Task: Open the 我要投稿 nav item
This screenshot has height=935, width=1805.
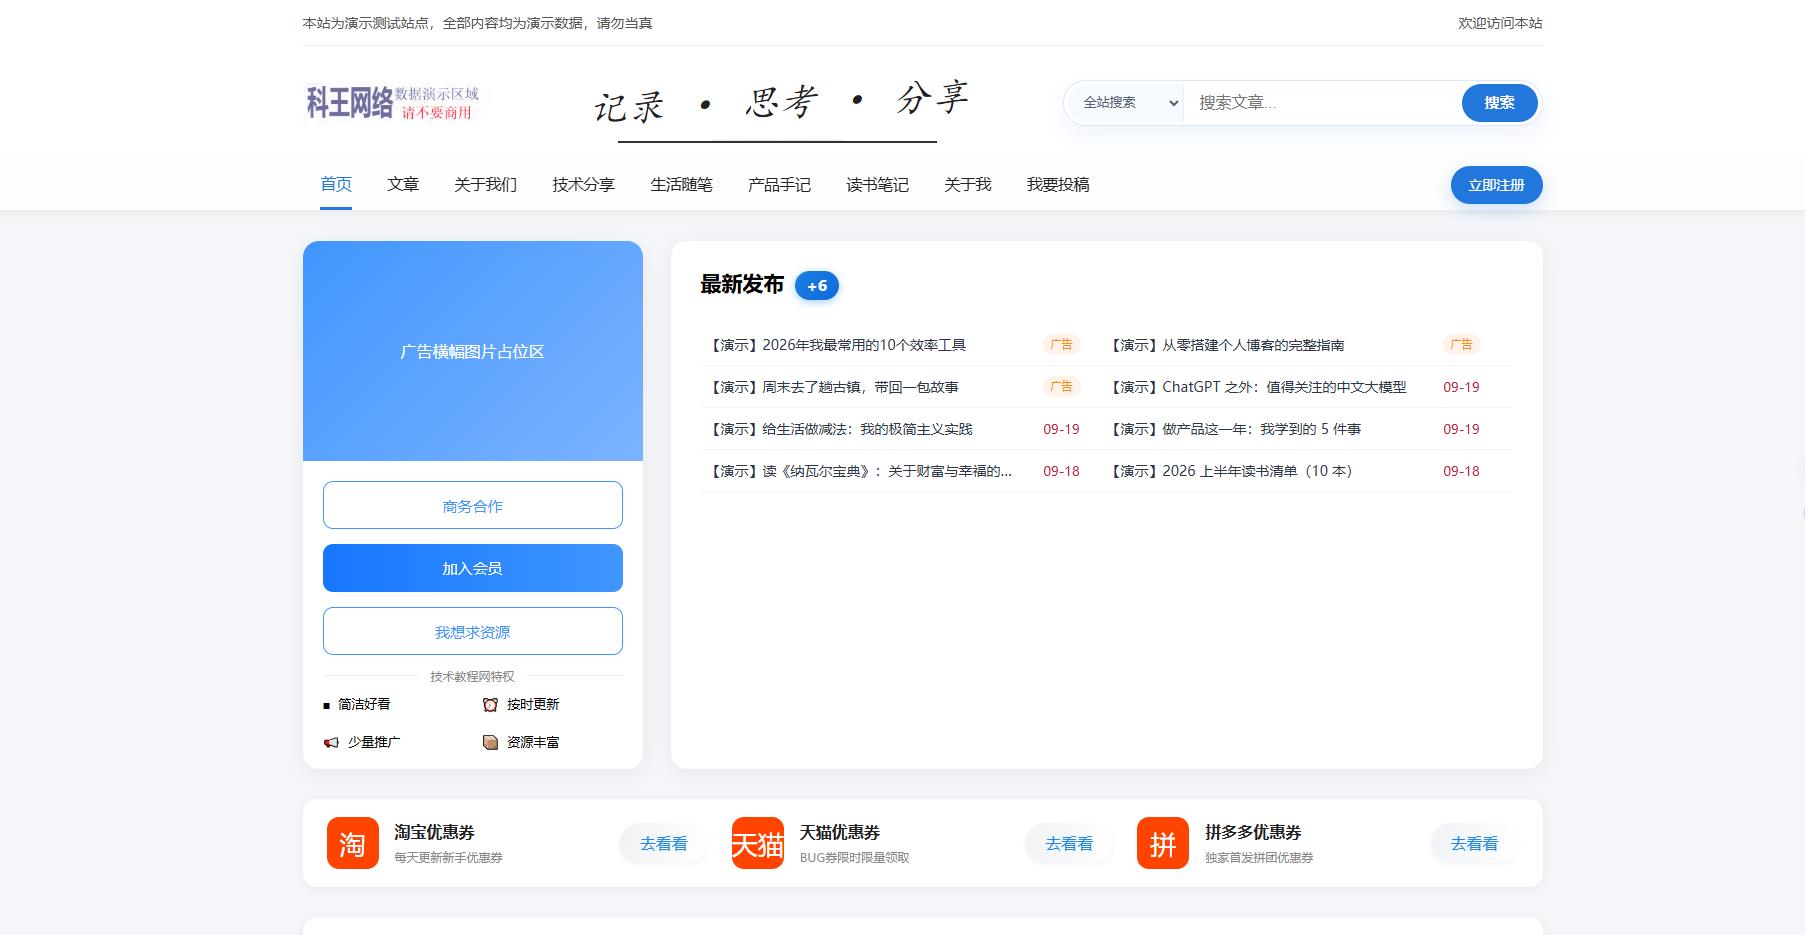Action: 1058,185
